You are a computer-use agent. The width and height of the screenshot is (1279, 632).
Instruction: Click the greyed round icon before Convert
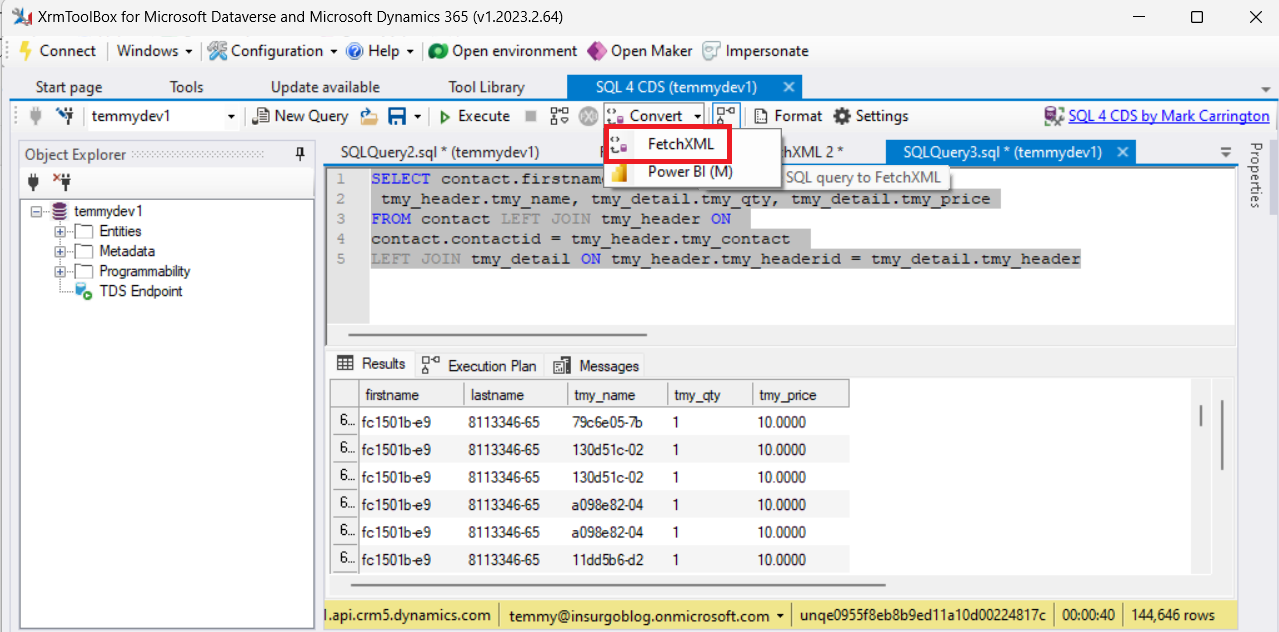[x=588, y=116]
